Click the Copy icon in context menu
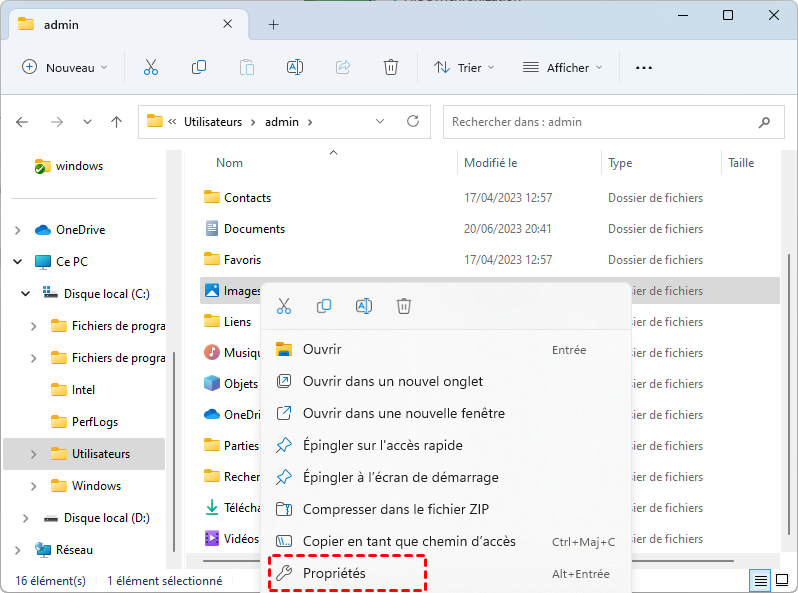Image resolution: width=798 pixels, height=593 pixels. (x=324, y=306)
